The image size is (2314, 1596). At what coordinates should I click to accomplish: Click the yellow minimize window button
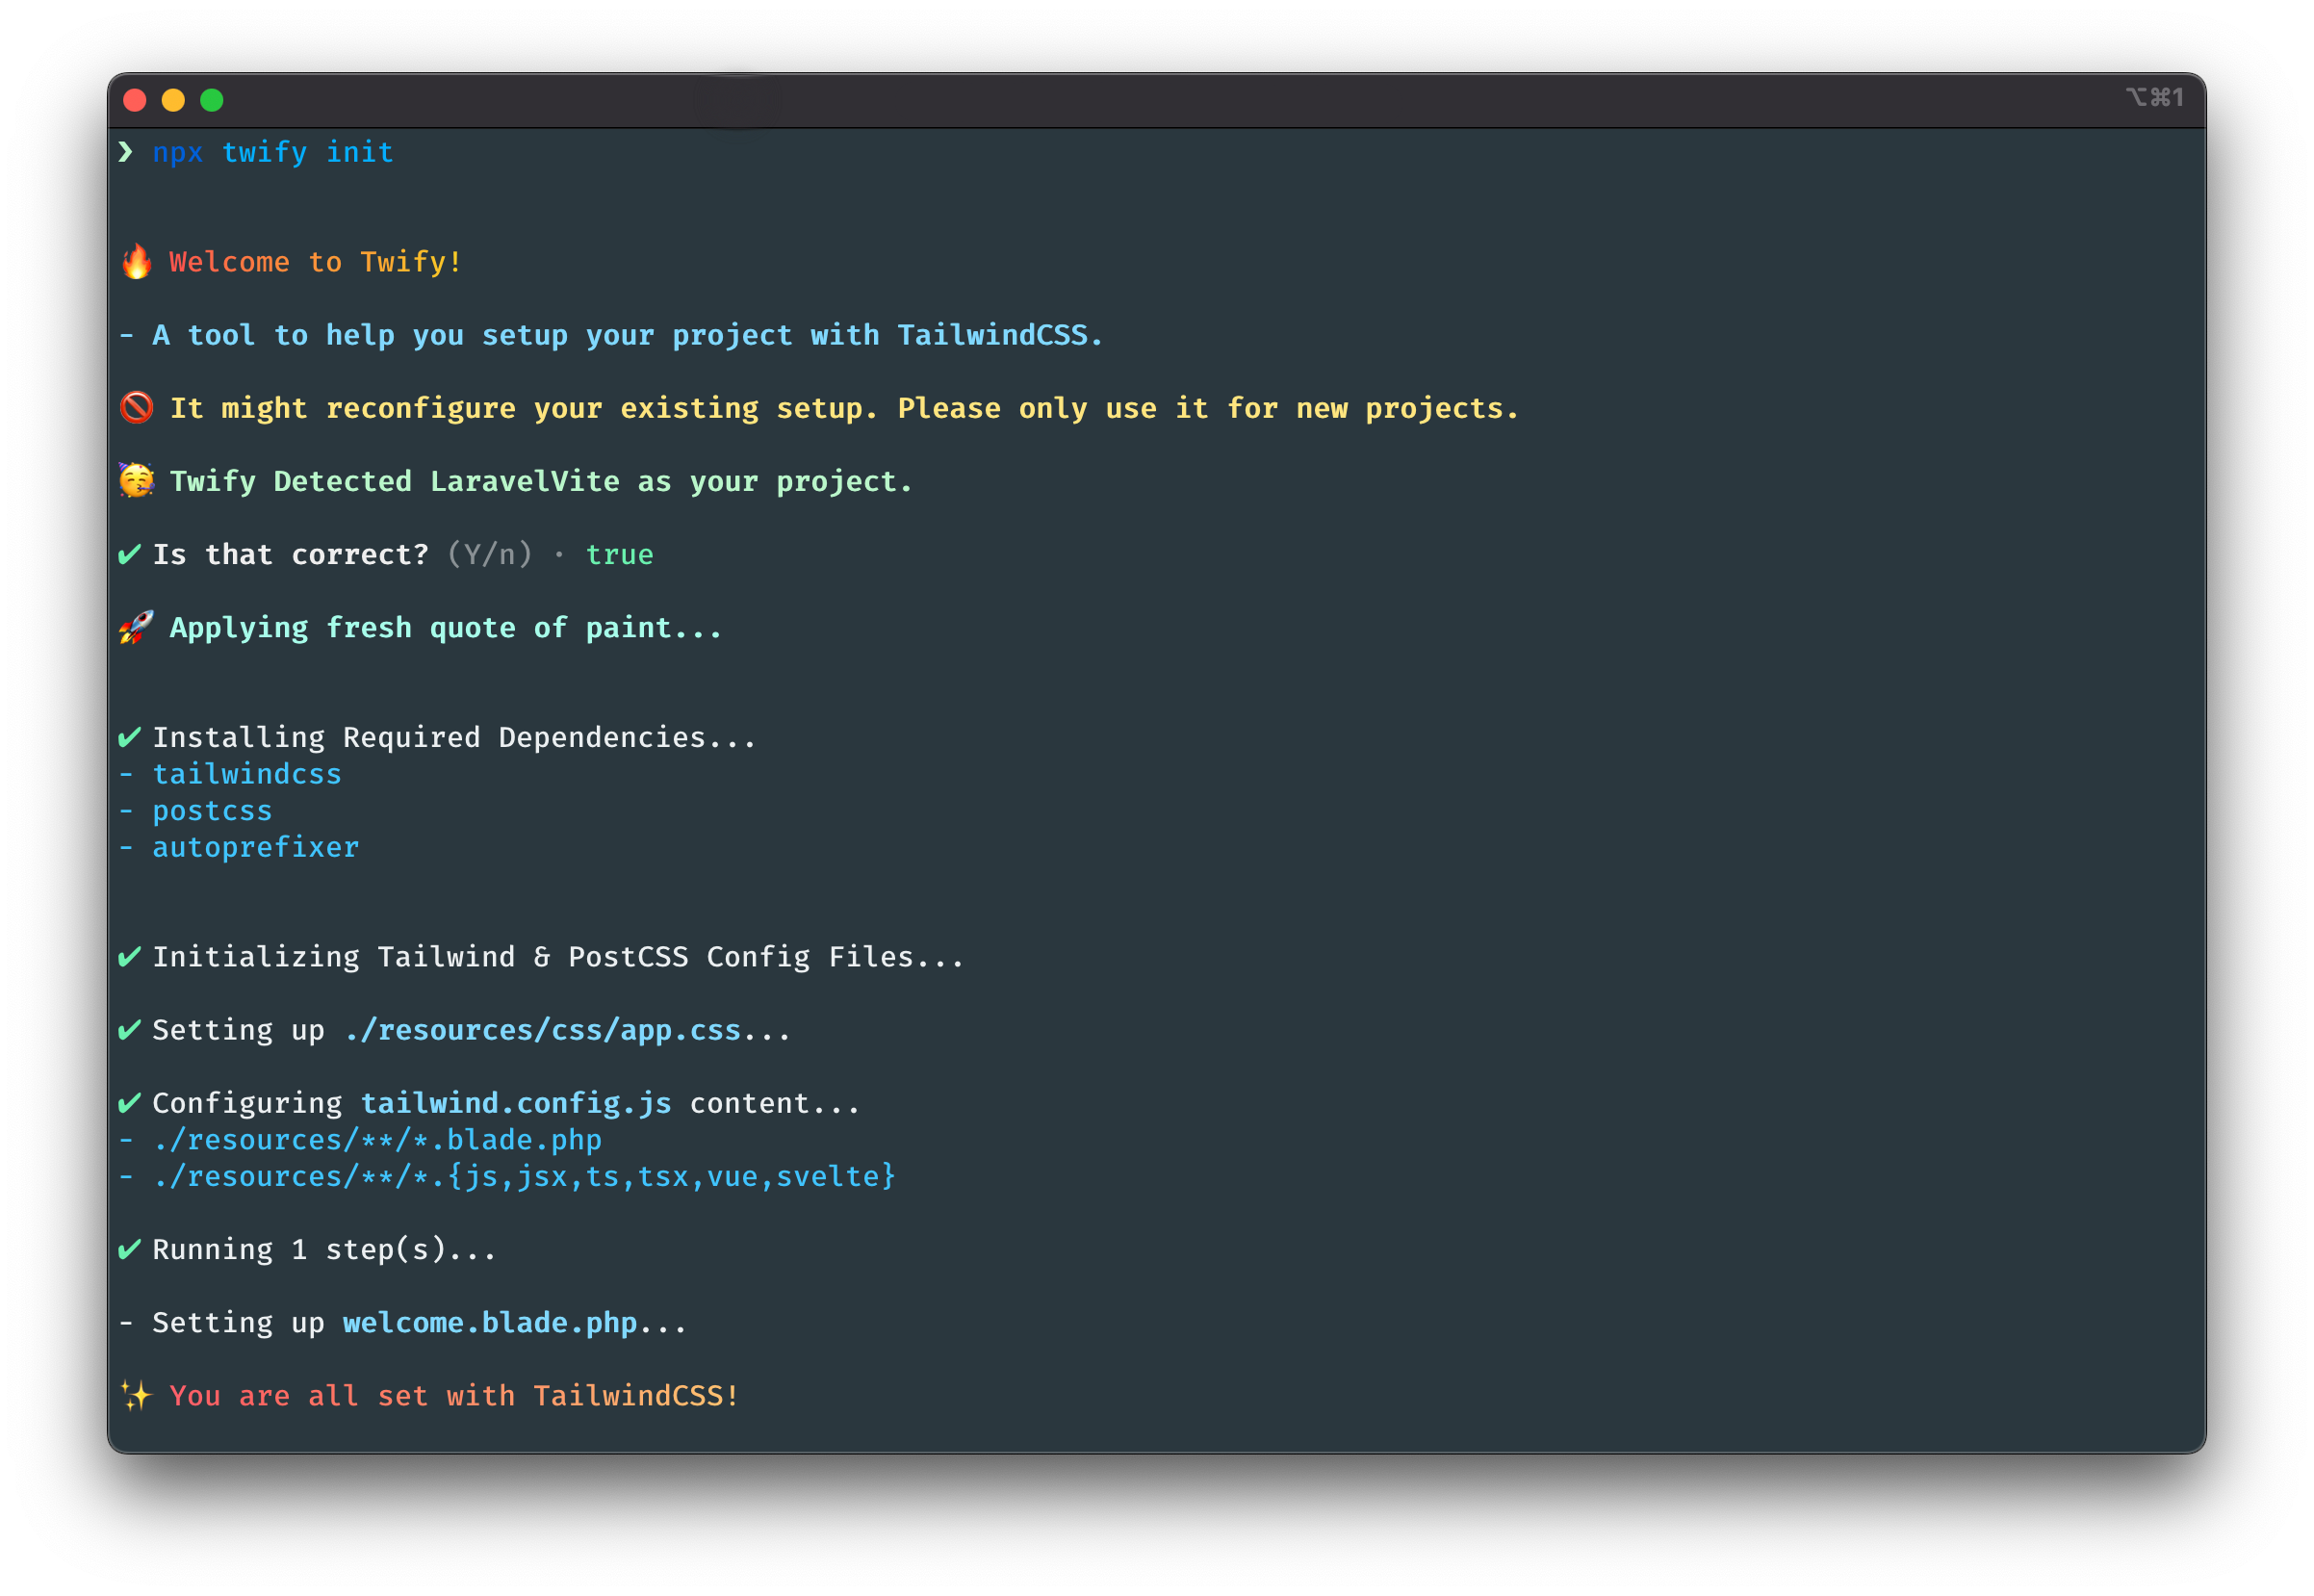[173, 100]
